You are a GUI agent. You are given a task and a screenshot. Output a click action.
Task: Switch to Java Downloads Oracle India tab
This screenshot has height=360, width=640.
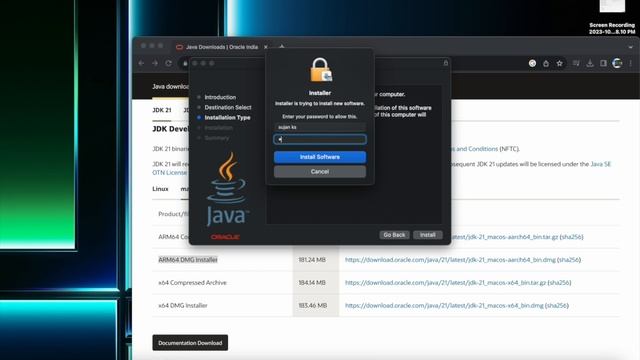coord(222,47)
